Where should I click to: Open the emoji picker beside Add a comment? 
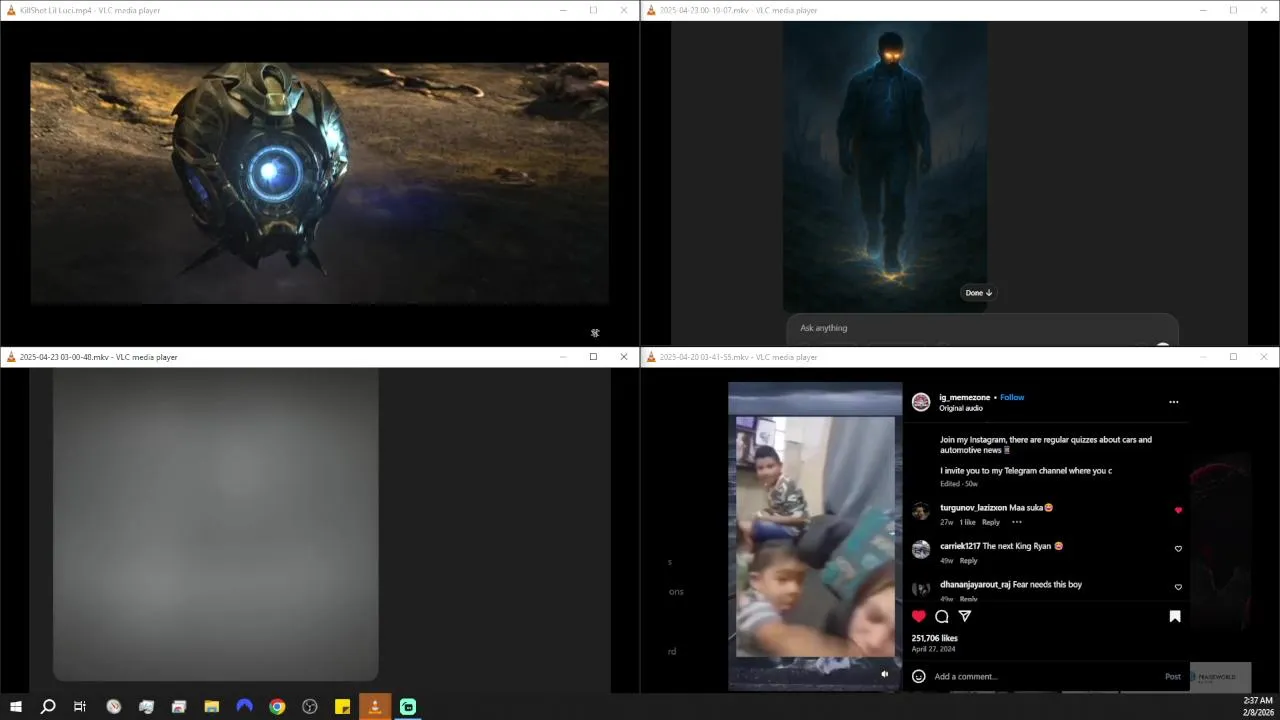pos(919,676)
